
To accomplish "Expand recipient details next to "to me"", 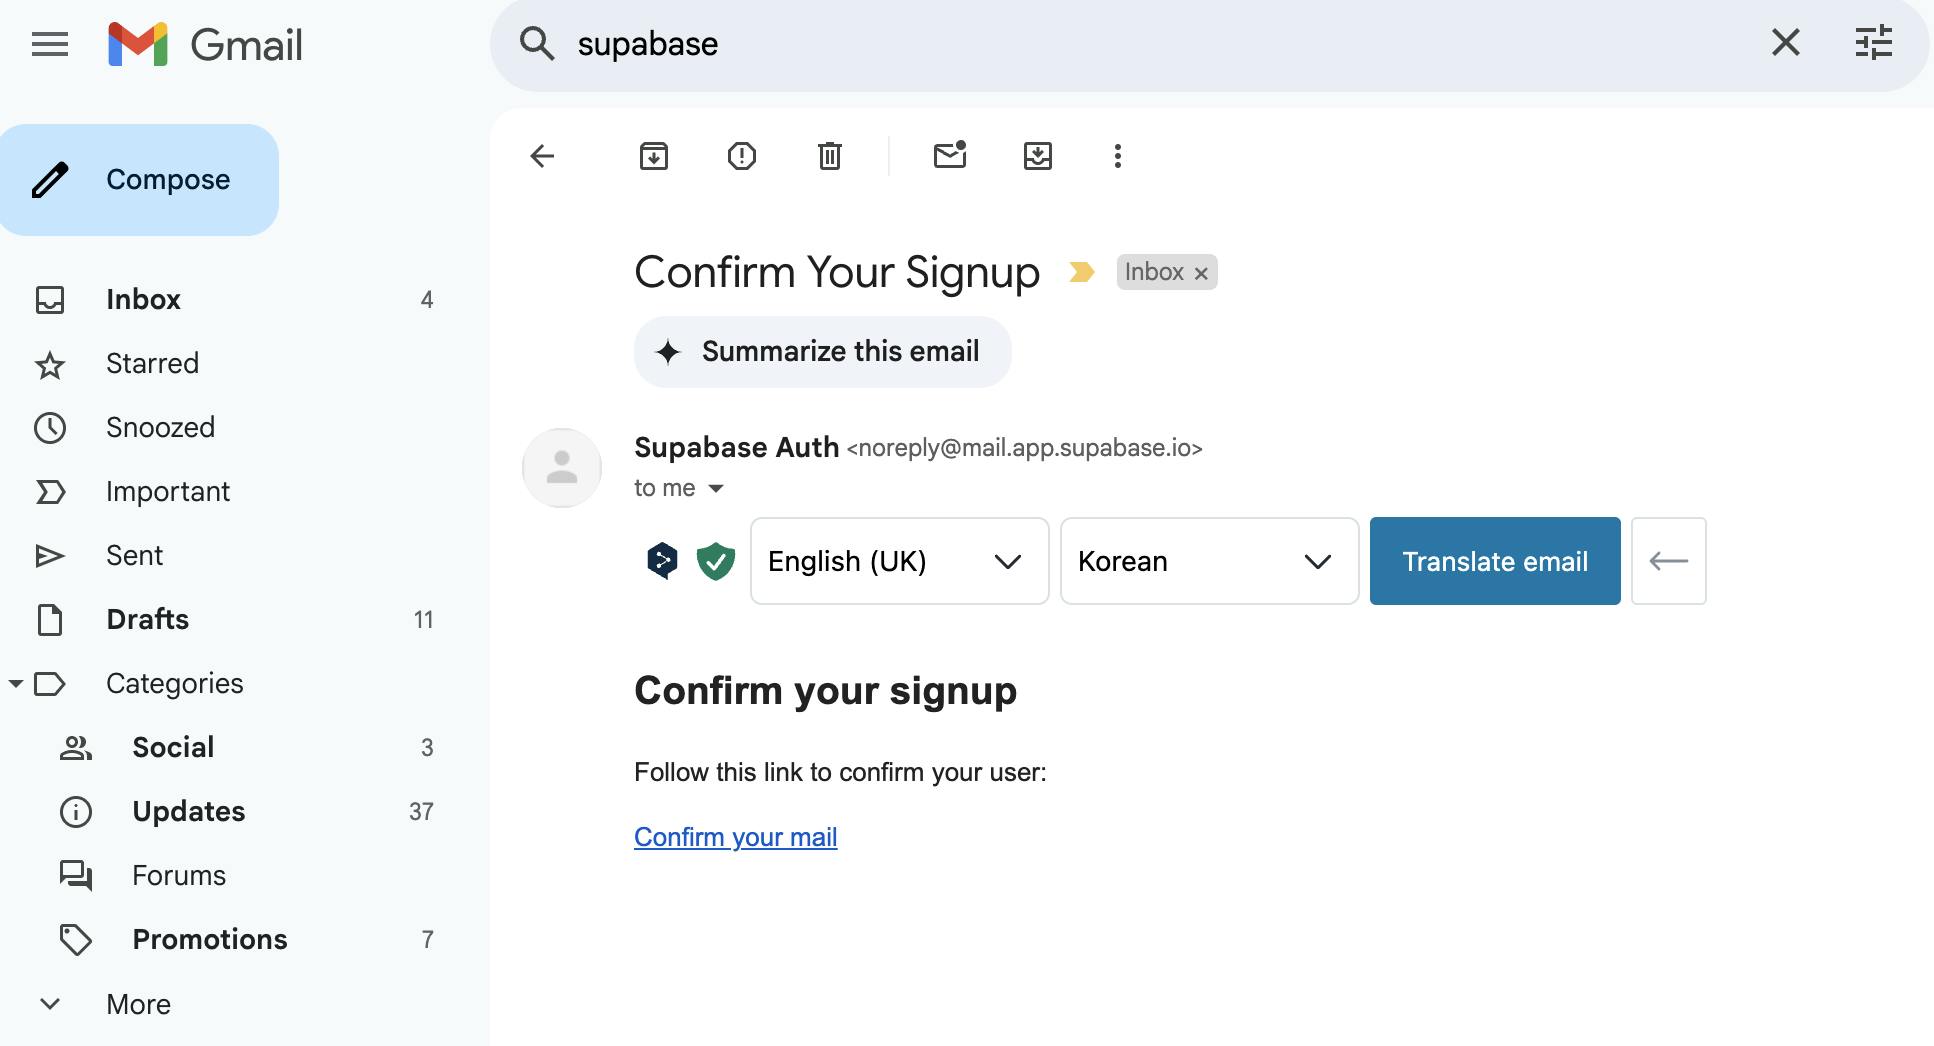I will 716,489.
